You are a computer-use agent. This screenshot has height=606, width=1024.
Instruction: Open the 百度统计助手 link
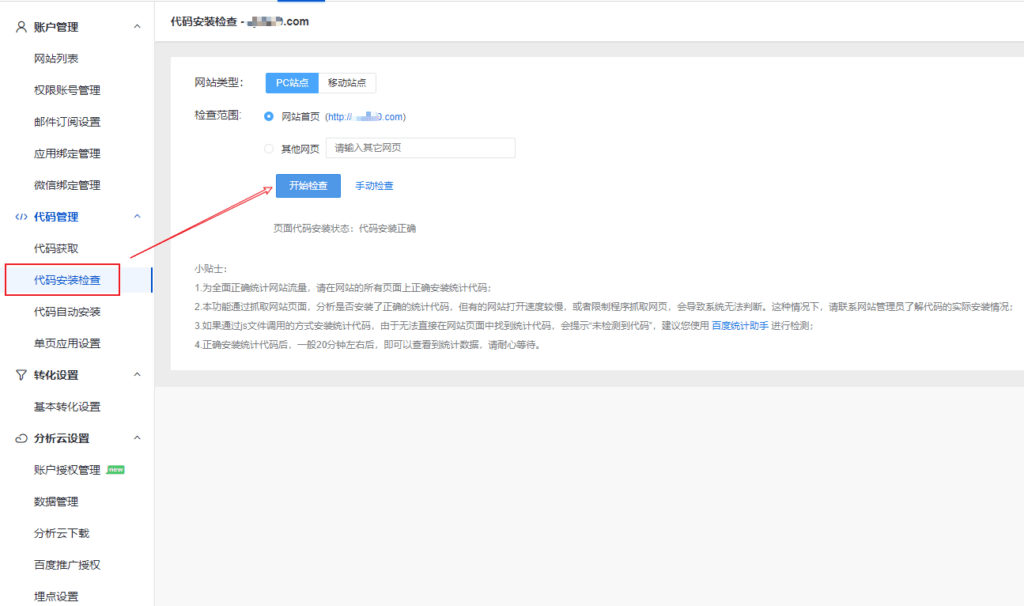point(739,325)
